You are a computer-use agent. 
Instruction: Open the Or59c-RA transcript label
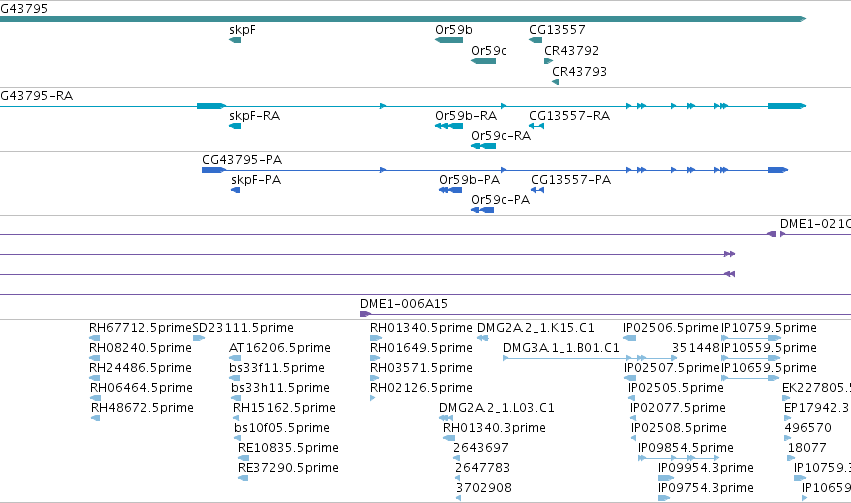501,136
